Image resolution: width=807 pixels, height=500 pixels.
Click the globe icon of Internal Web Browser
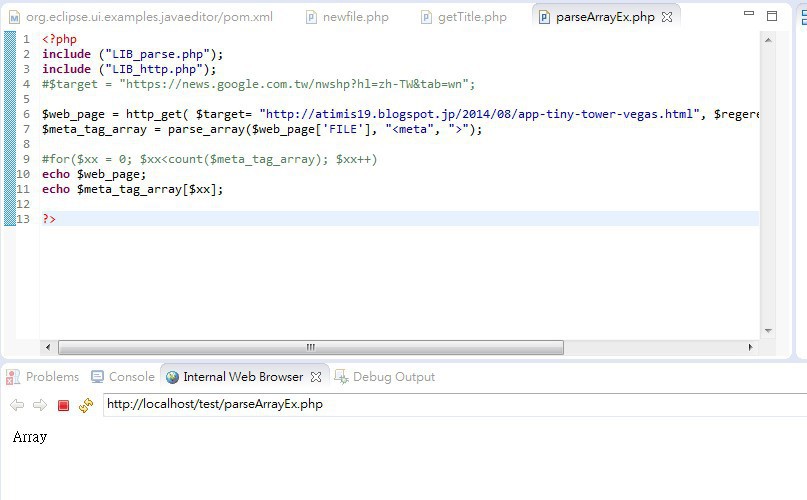pos(172,377)
